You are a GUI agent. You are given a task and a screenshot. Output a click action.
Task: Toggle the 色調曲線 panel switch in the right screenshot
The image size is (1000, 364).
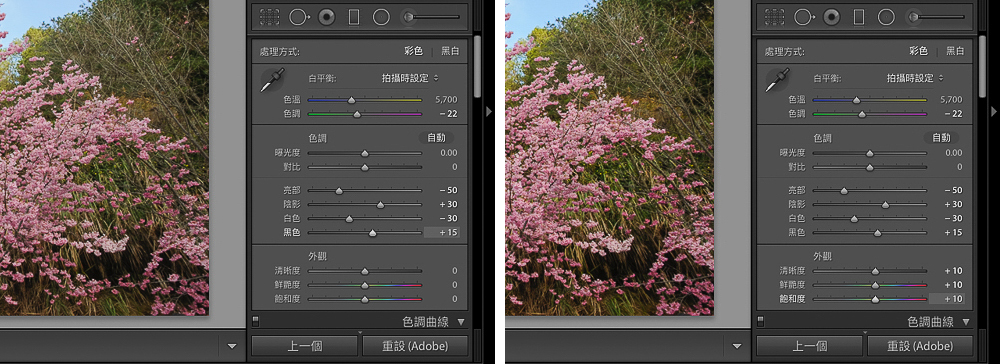761,321
